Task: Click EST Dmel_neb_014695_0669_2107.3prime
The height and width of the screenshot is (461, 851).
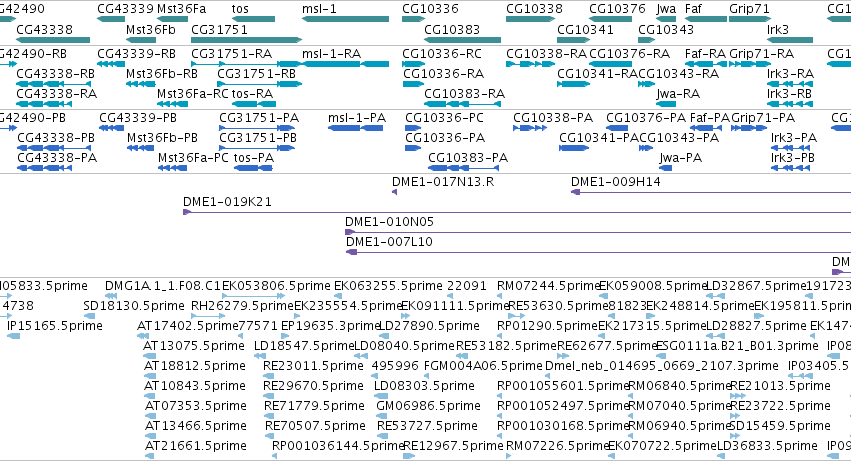Action: (550, 376)
